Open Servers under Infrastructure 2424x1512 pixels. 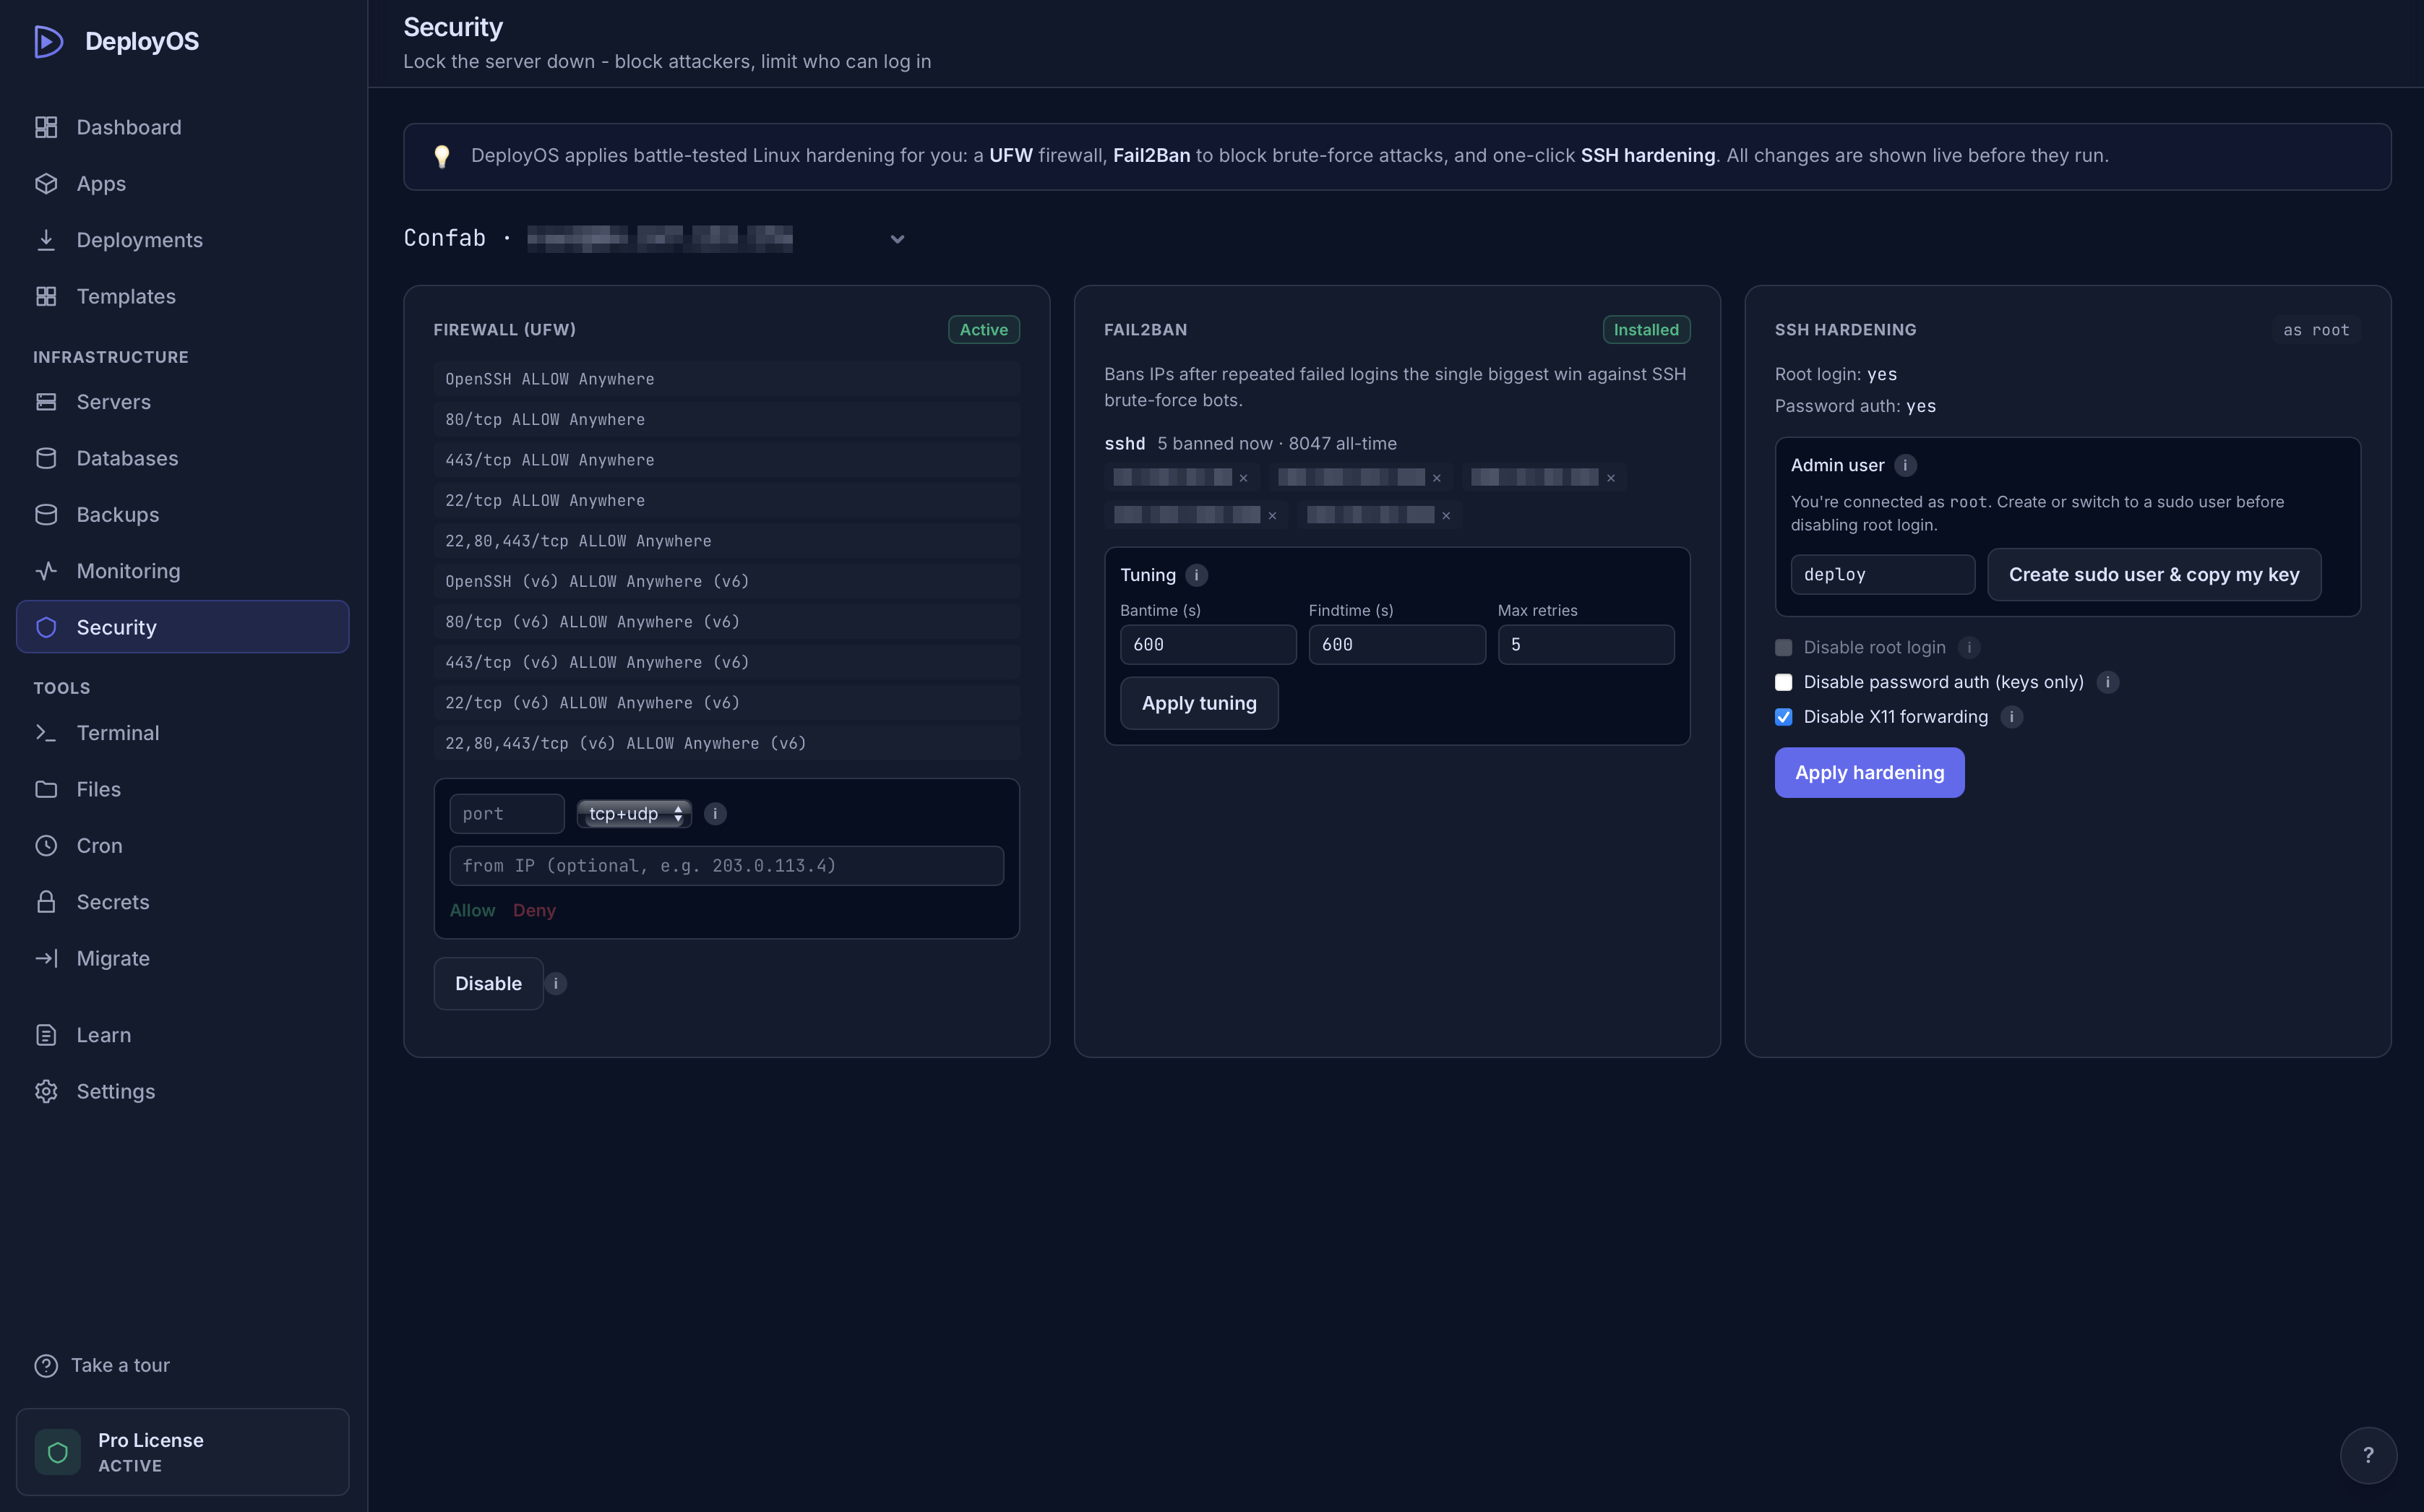coord(182,402)
